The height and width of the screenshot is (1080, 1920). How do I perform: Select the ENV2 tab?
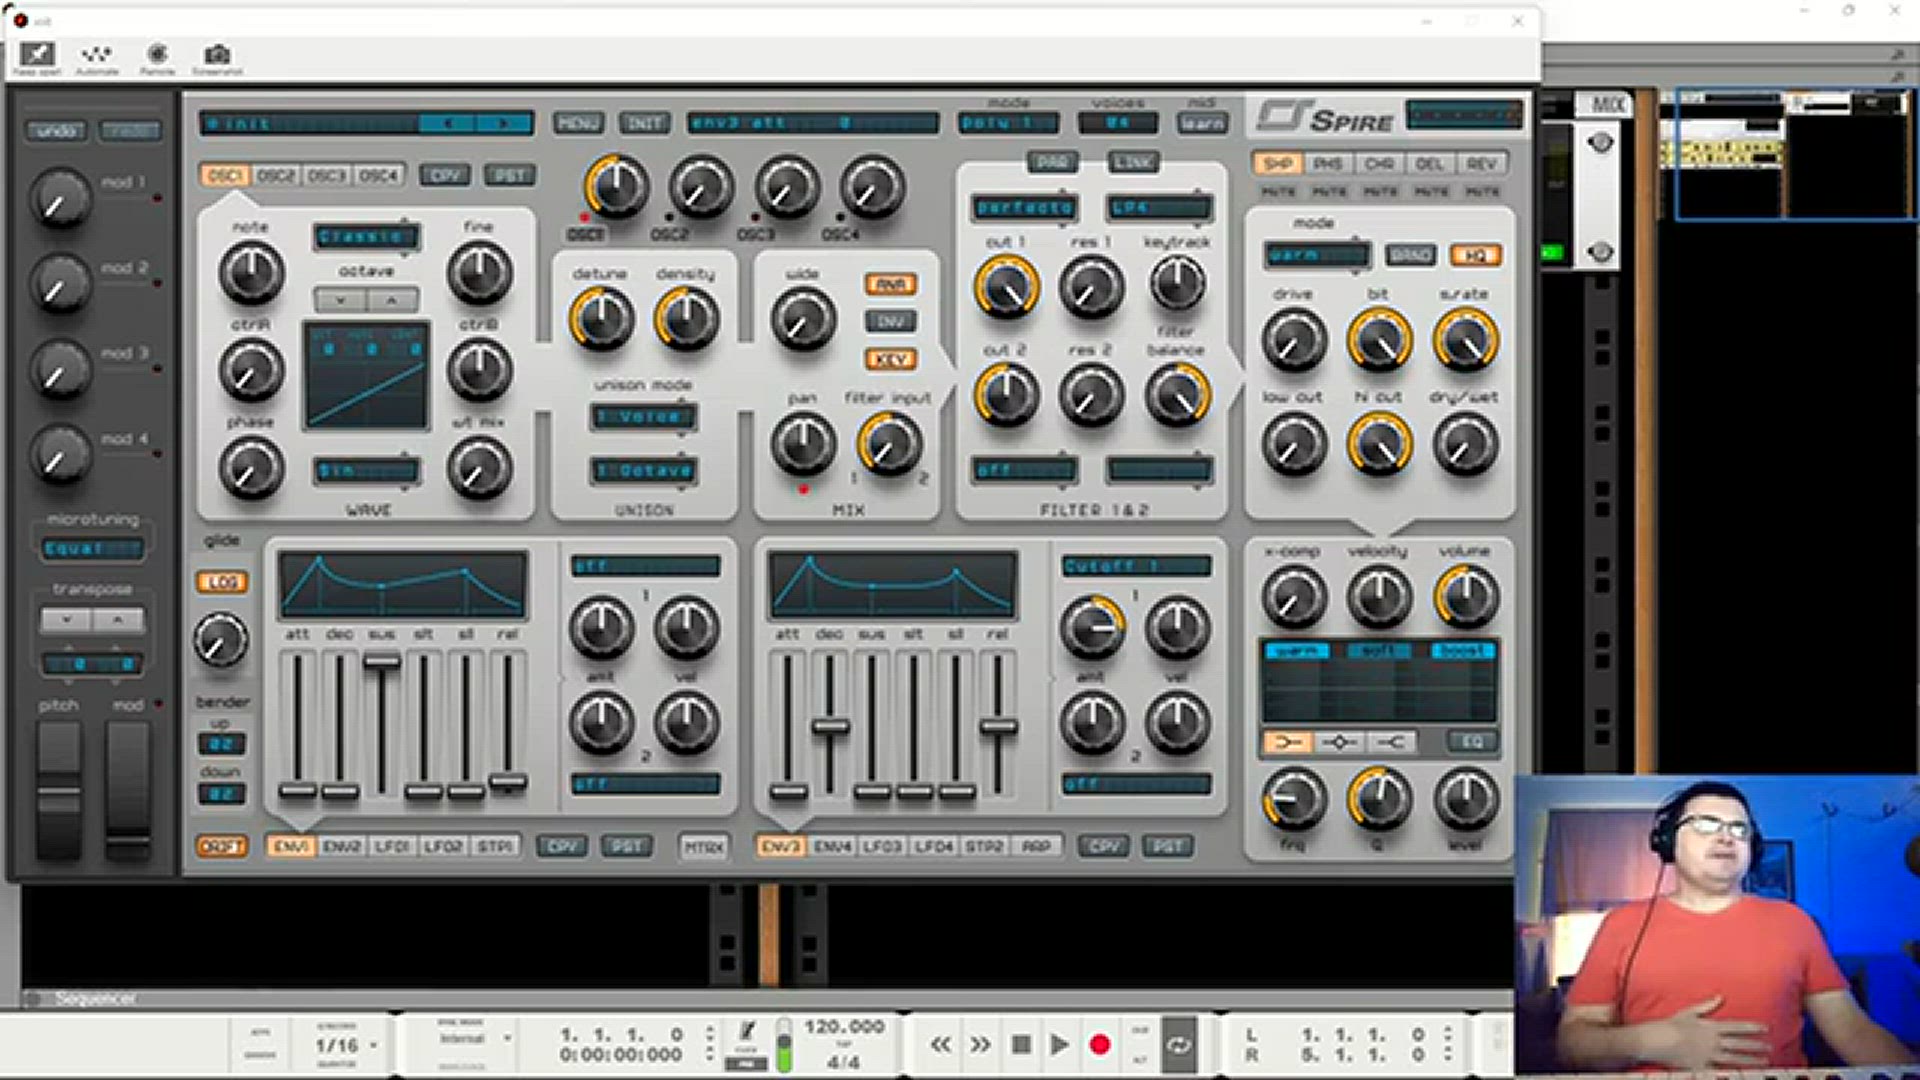pyautogui.click(x=342, y=846)
